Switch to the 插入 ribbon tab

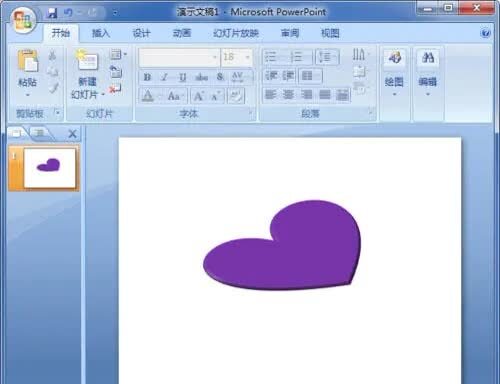(101, 33)
